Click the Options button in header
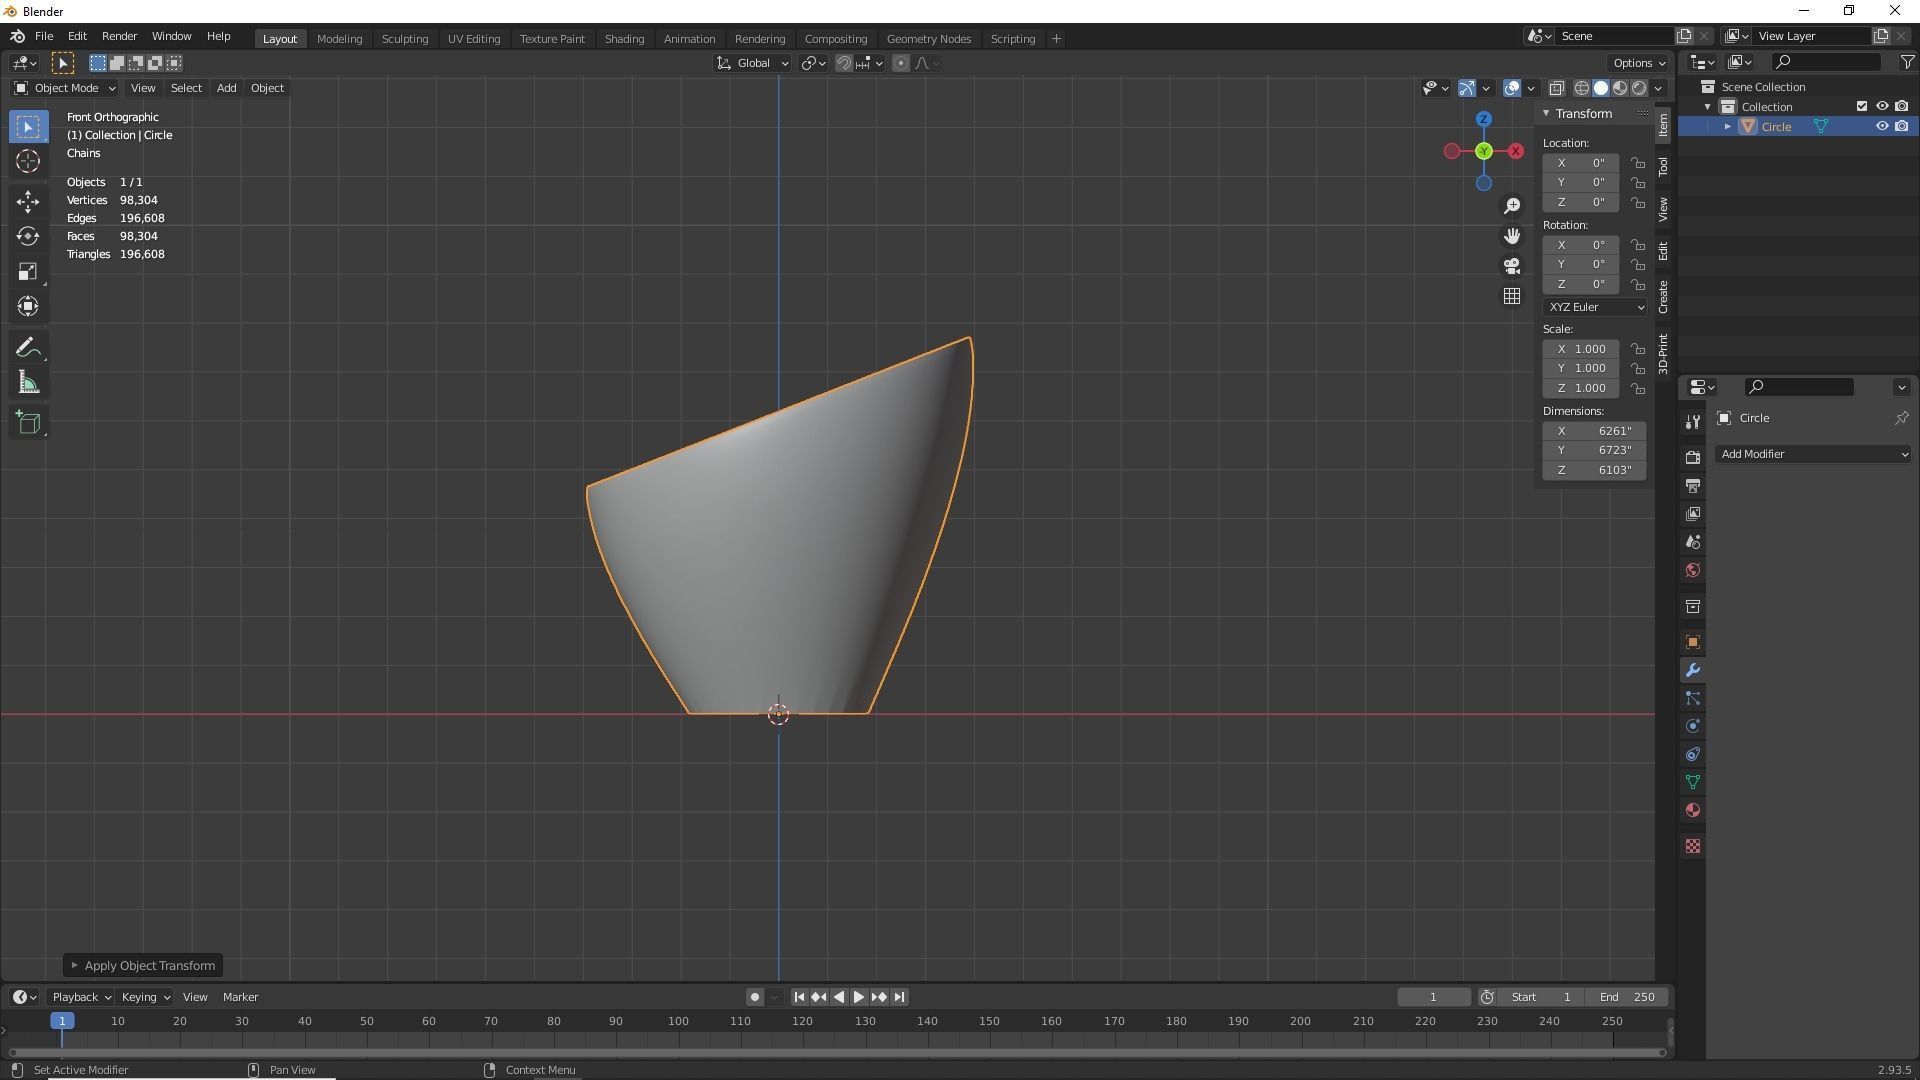The height and width of the screenshot is (1080, 1920). [1639, 63]
